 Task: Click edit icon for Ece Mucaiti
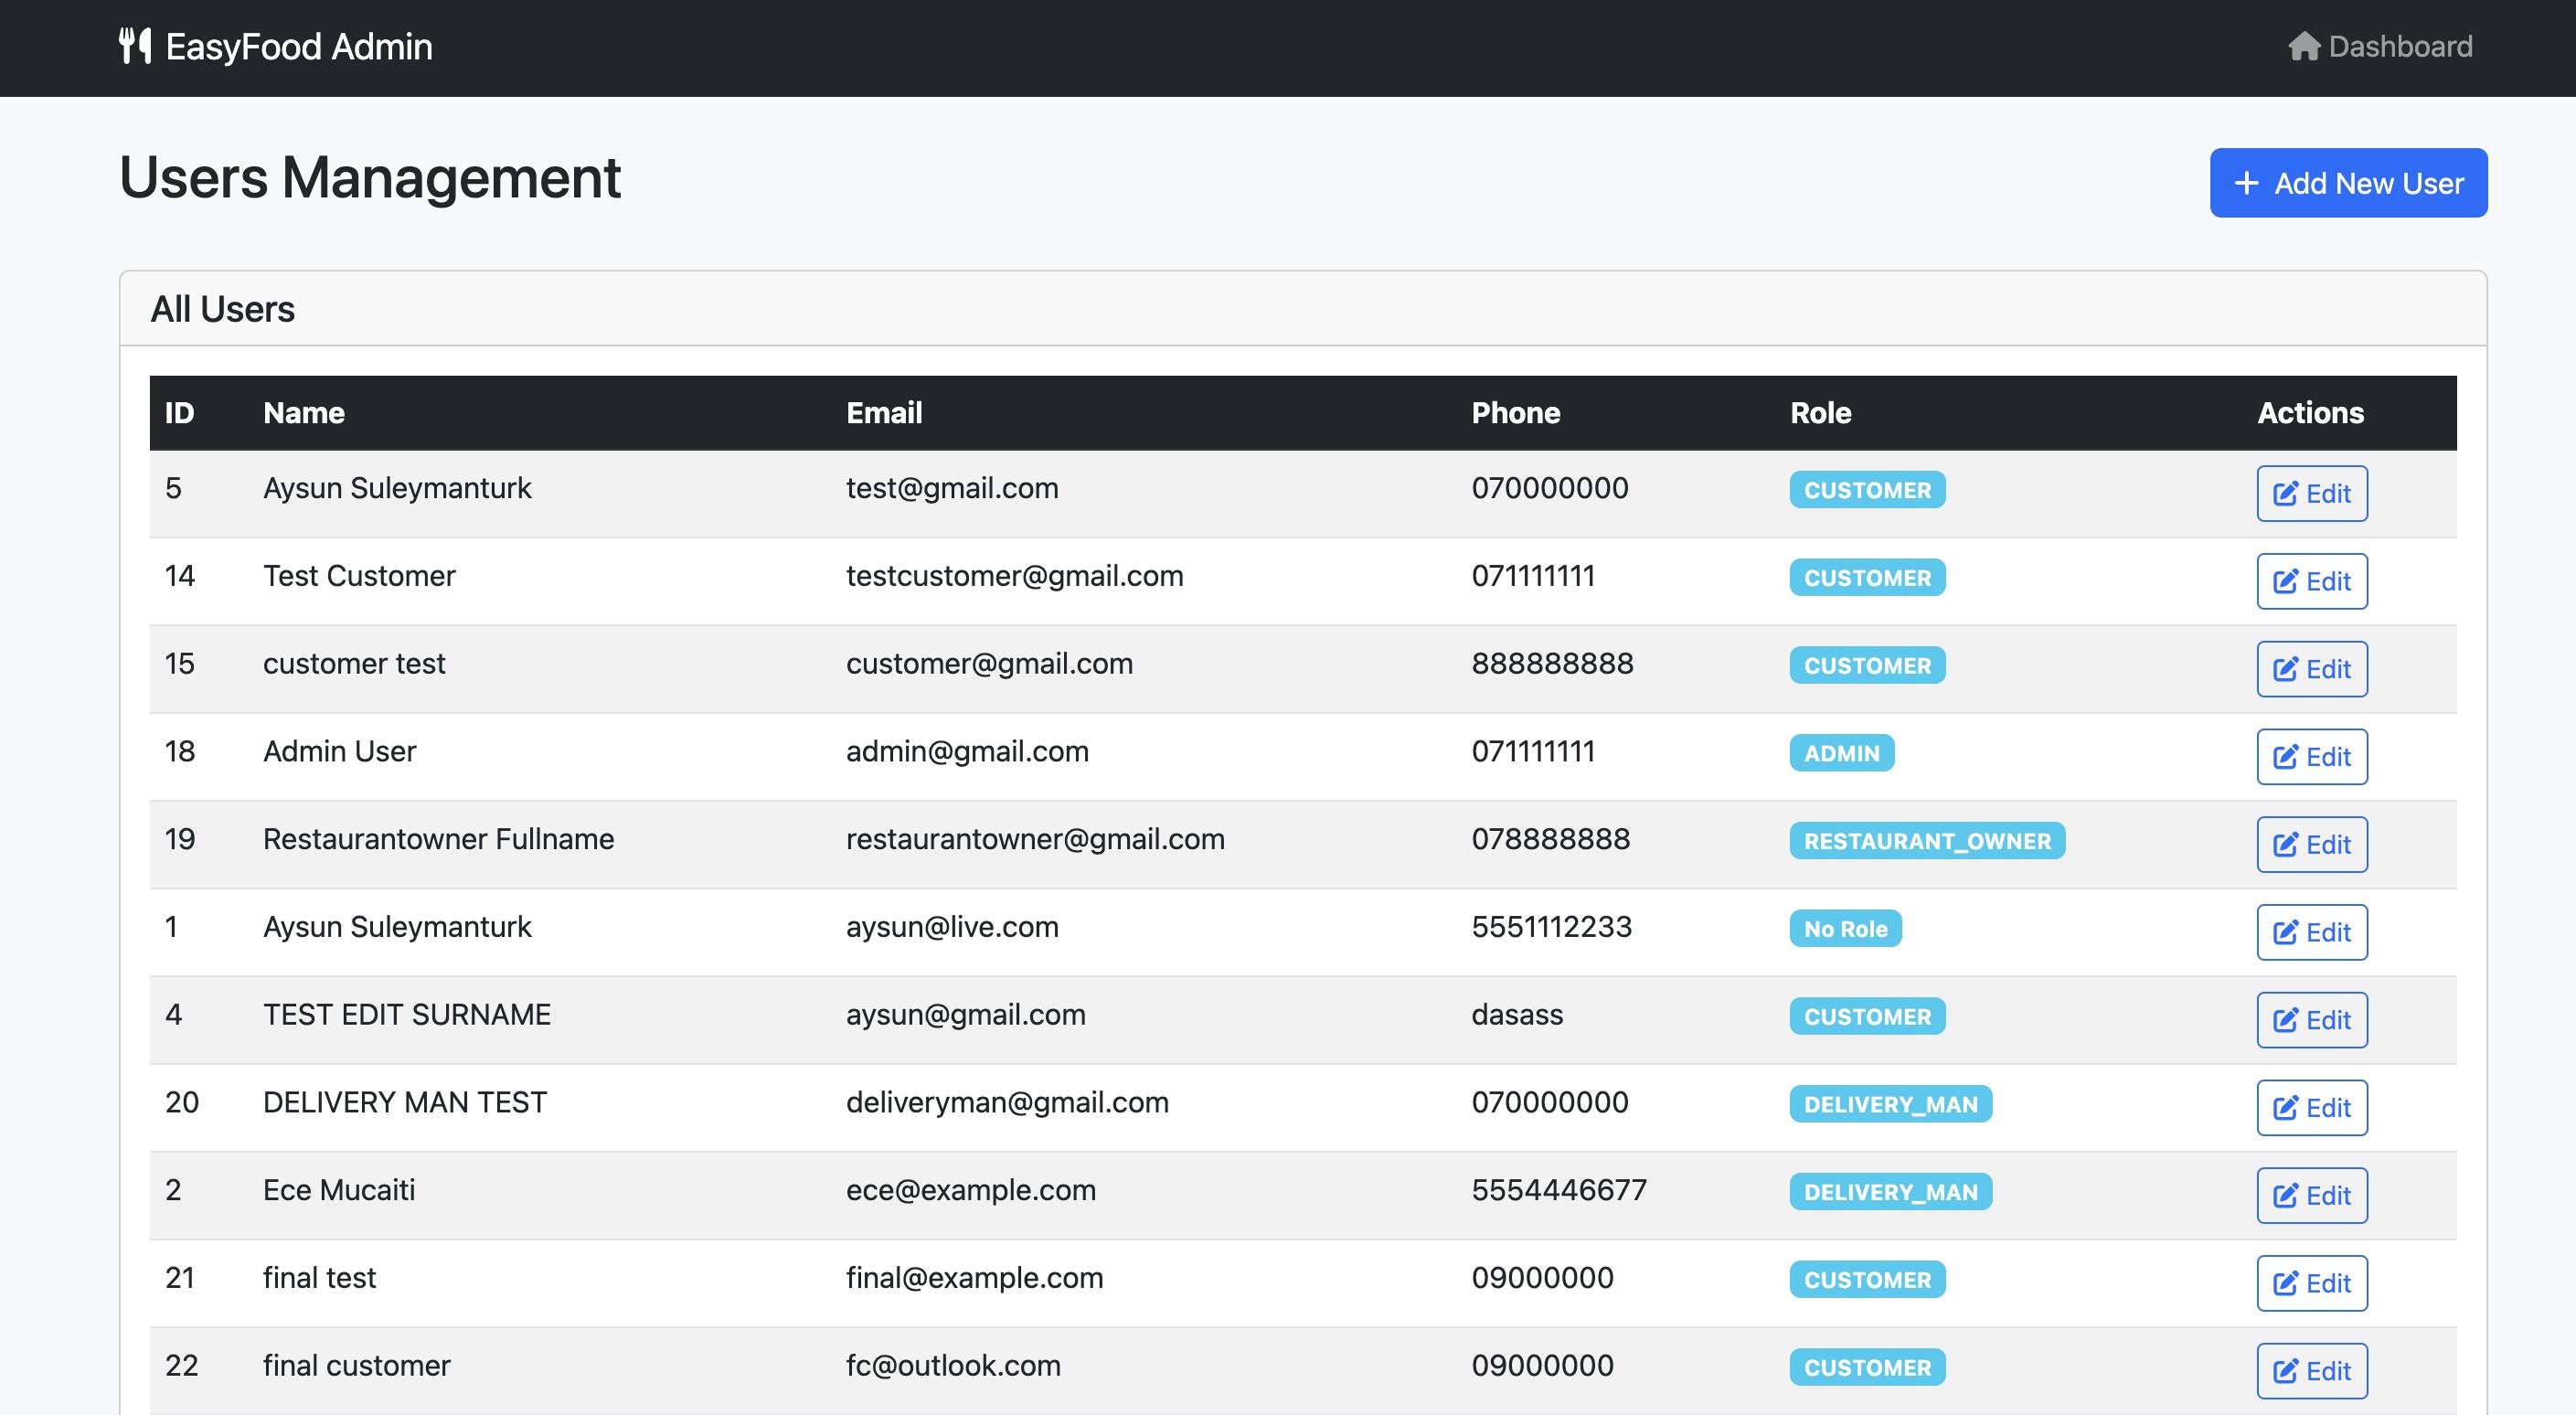(2285, 1196)
